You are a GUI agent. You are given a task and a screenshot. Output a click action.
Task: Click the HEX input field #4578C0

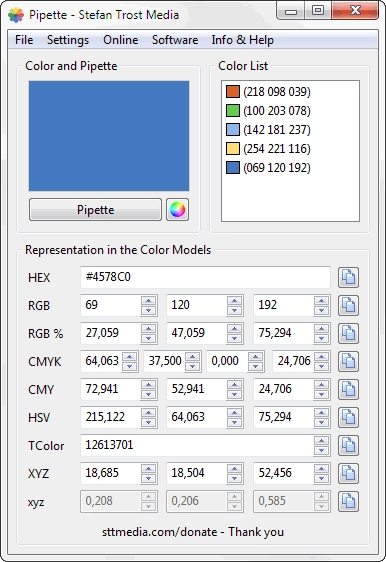click(205, 277)
